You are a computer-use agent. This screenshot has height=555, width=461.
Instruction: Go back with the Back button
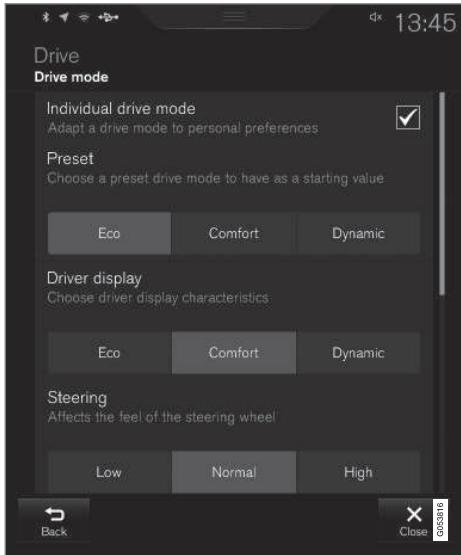click(x=54, y=520)
